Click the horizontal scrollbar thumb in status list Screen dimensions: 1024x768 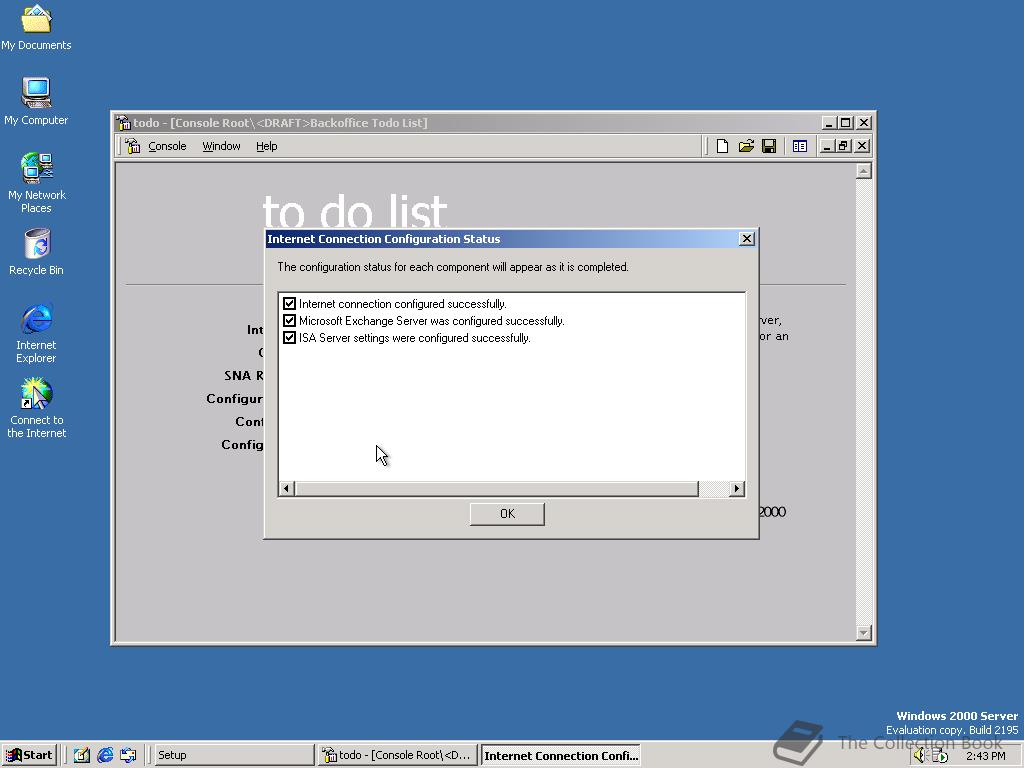496,488
